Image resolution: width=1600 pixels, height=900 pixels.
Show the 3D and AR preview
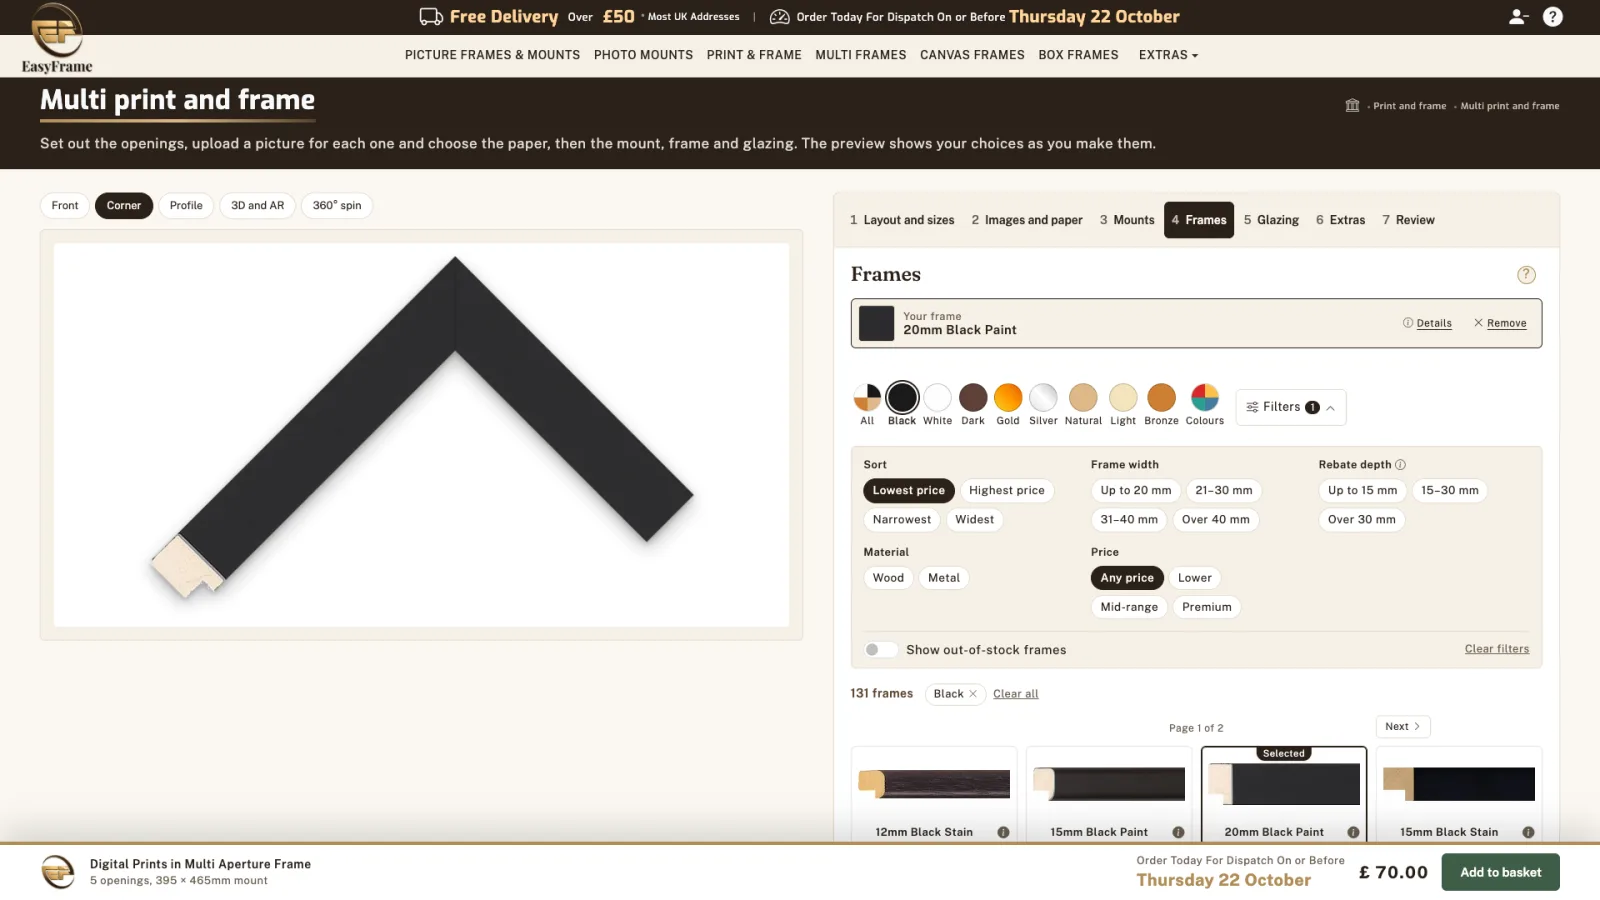pos(257,206)
